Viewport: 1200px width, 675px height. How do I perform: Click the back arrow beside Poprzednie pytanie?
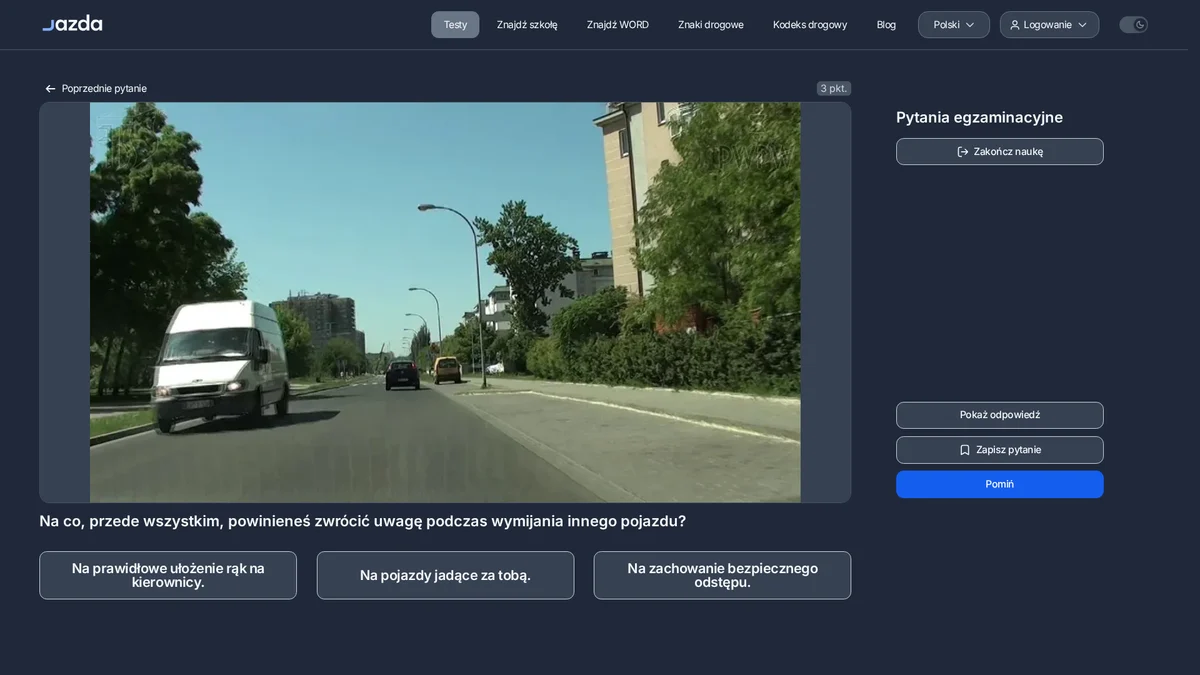coord(50,89)
